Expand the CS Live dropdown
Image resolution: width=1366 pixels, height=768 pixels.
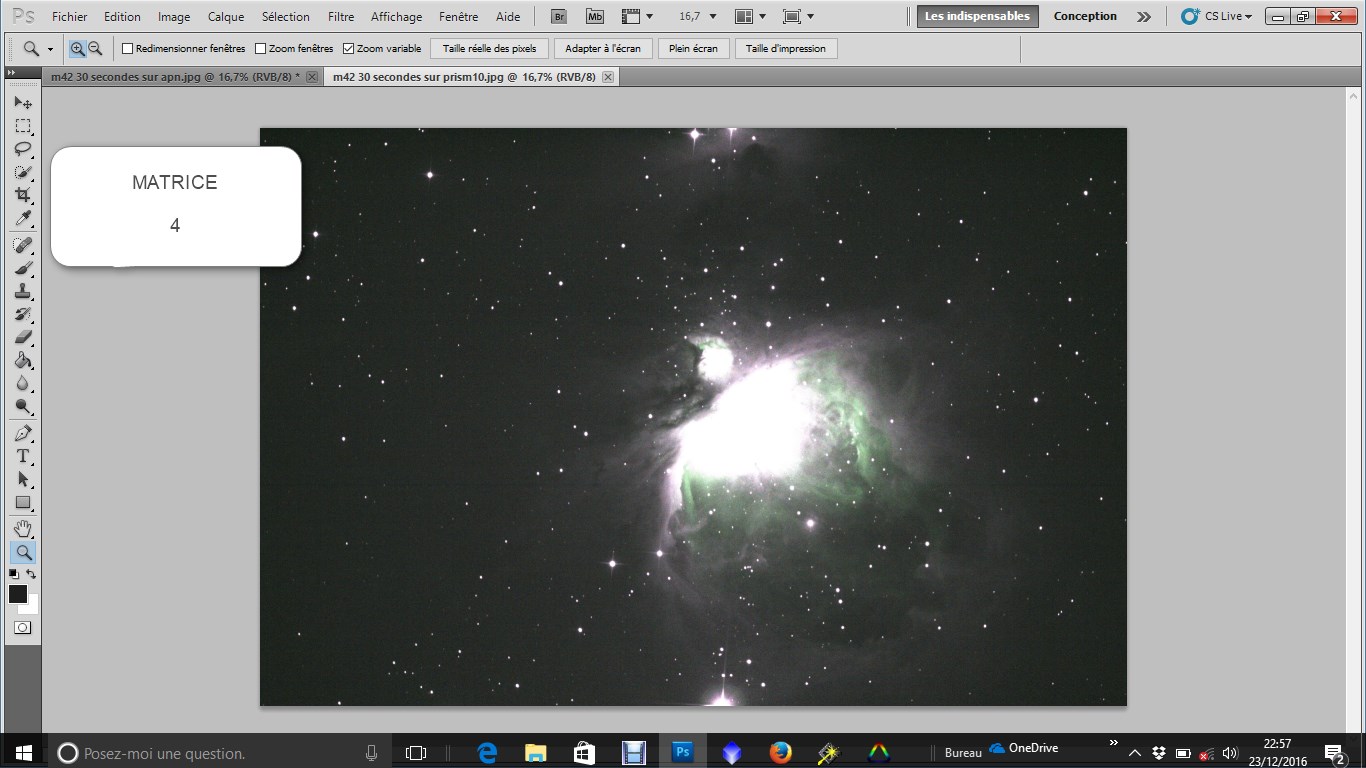point(1217,17)
